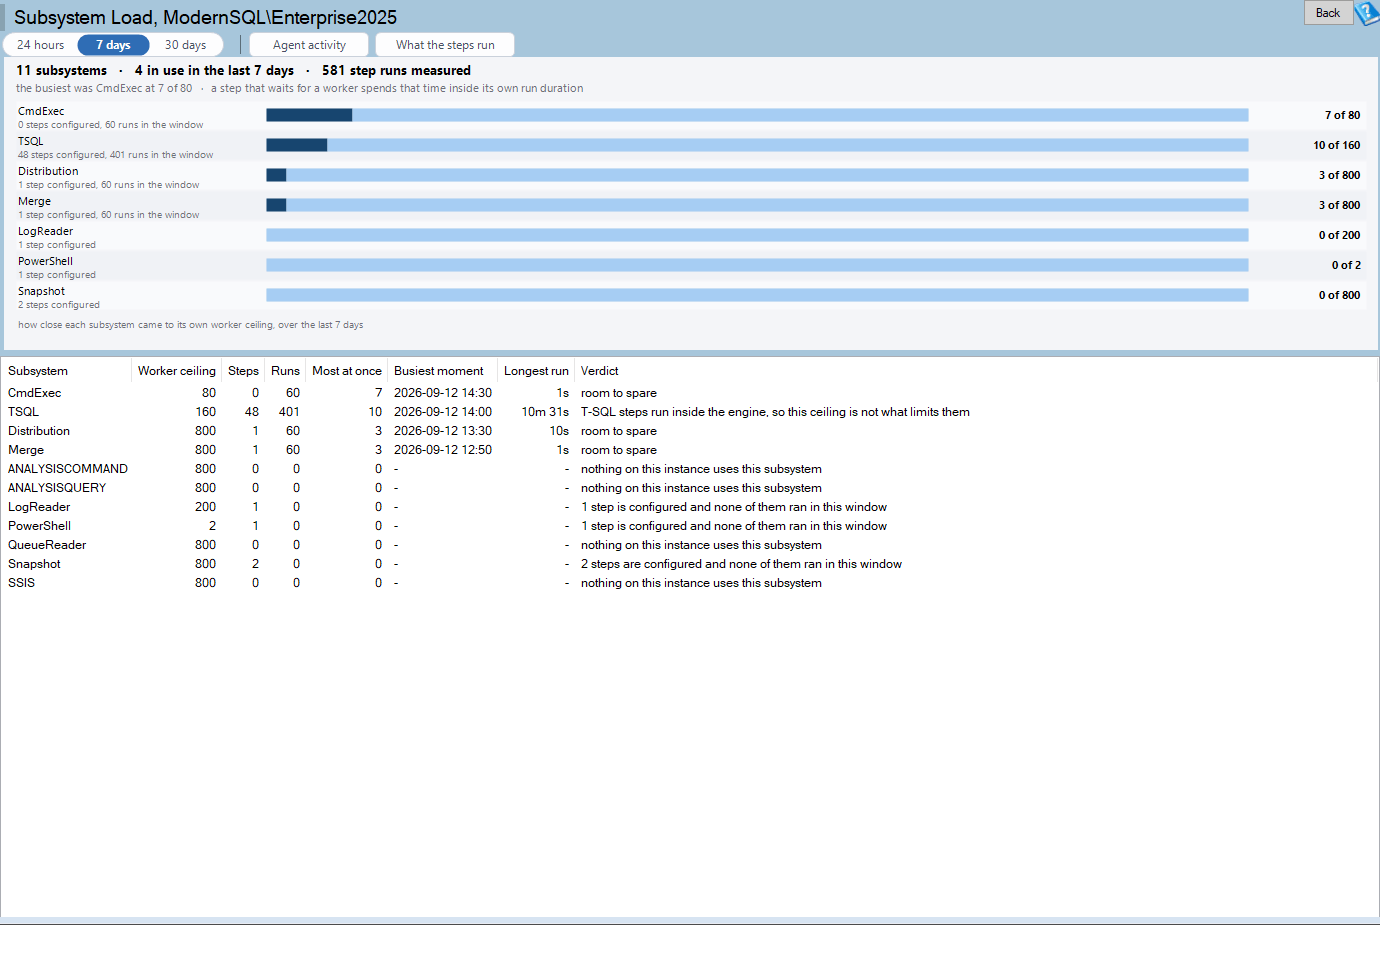
Task: Open the What the steps run view
Action: click(445, 45)
